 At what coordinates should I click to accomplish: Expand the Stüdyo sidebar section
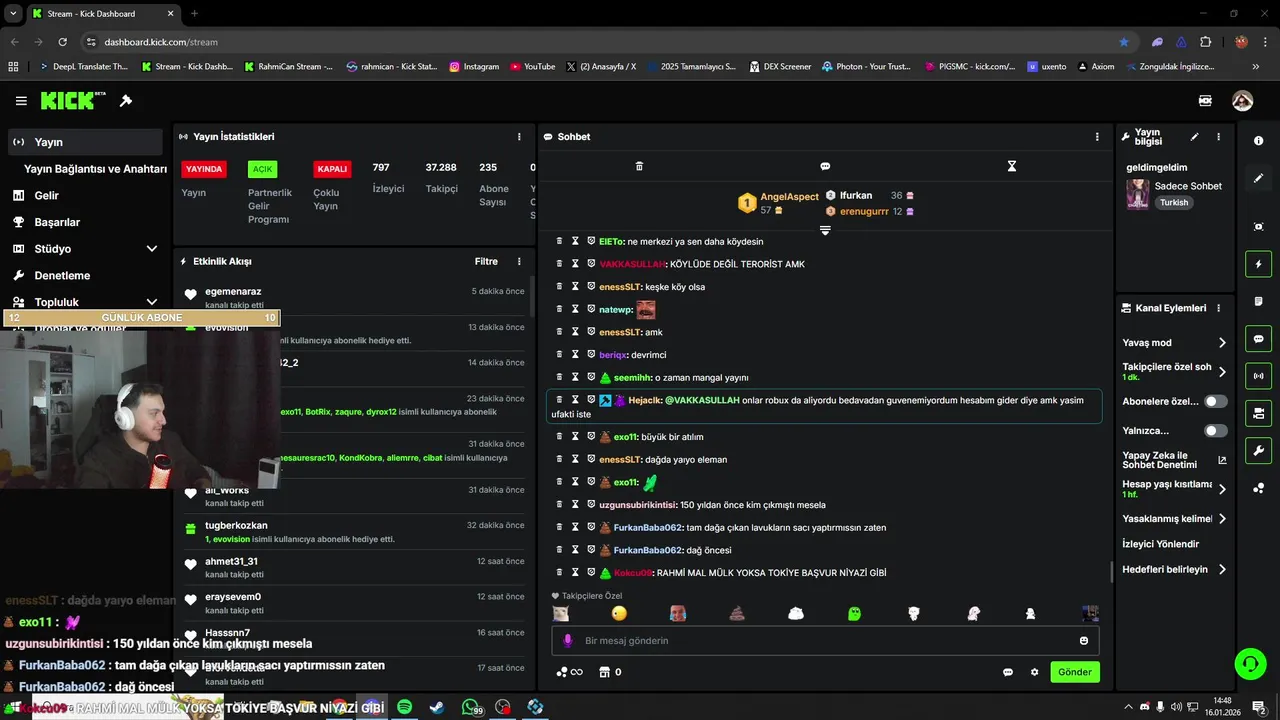[152, 249]
